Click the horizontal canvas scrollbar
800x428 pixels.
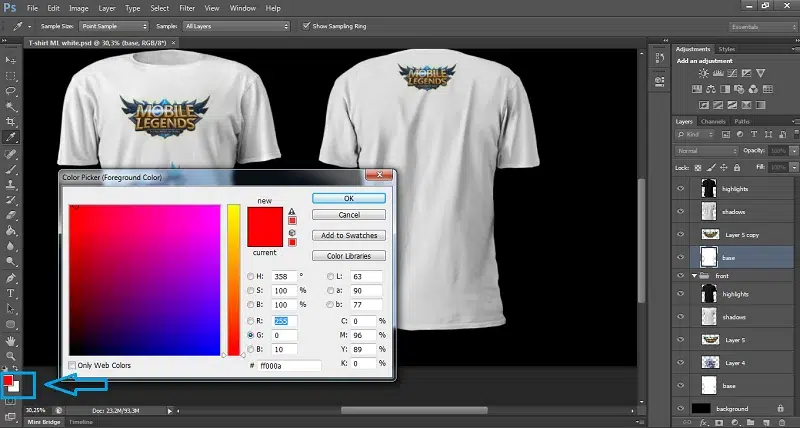click(414, 410)
